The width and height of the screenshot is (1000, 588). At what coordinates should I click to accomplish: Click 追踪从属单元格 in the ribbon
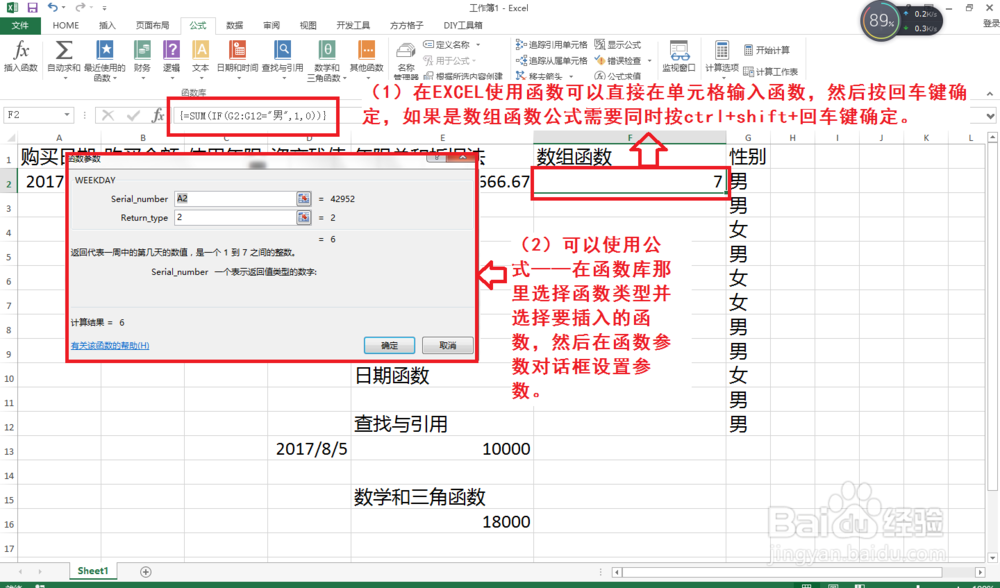tap(552, 61)
